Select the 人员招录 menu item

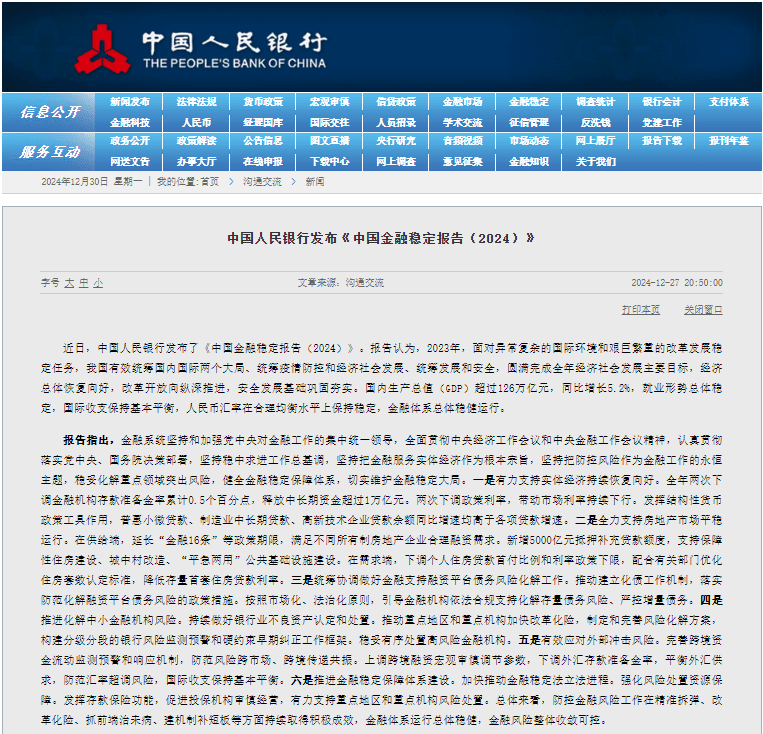pos(396,123)
